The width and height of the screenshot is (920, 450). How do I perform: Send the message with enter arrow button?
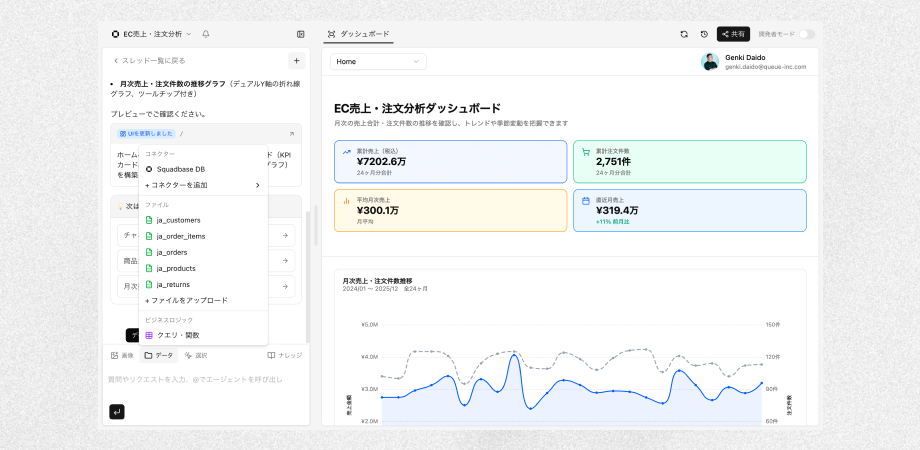(x=117, y=412)
